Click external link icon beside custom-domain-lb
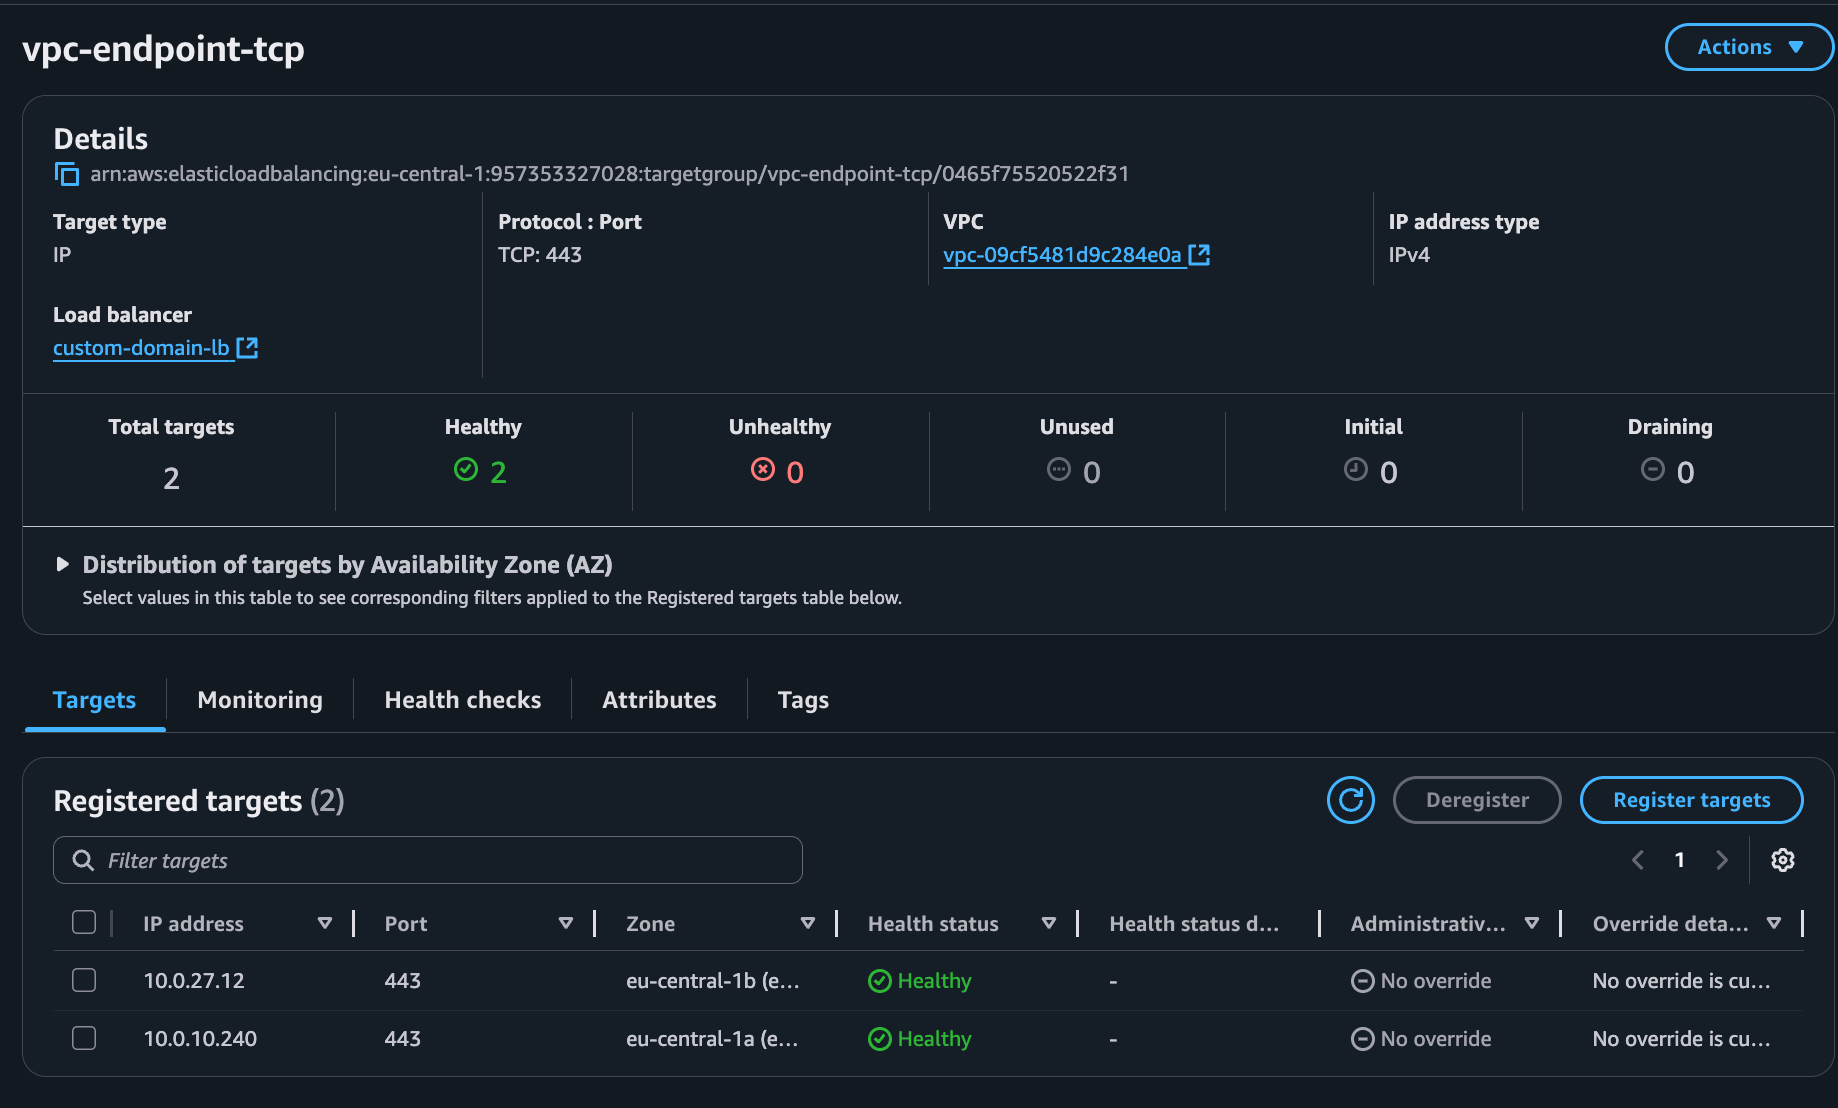Viewport: 1838px width, 1108px height. tap(247, 348)
